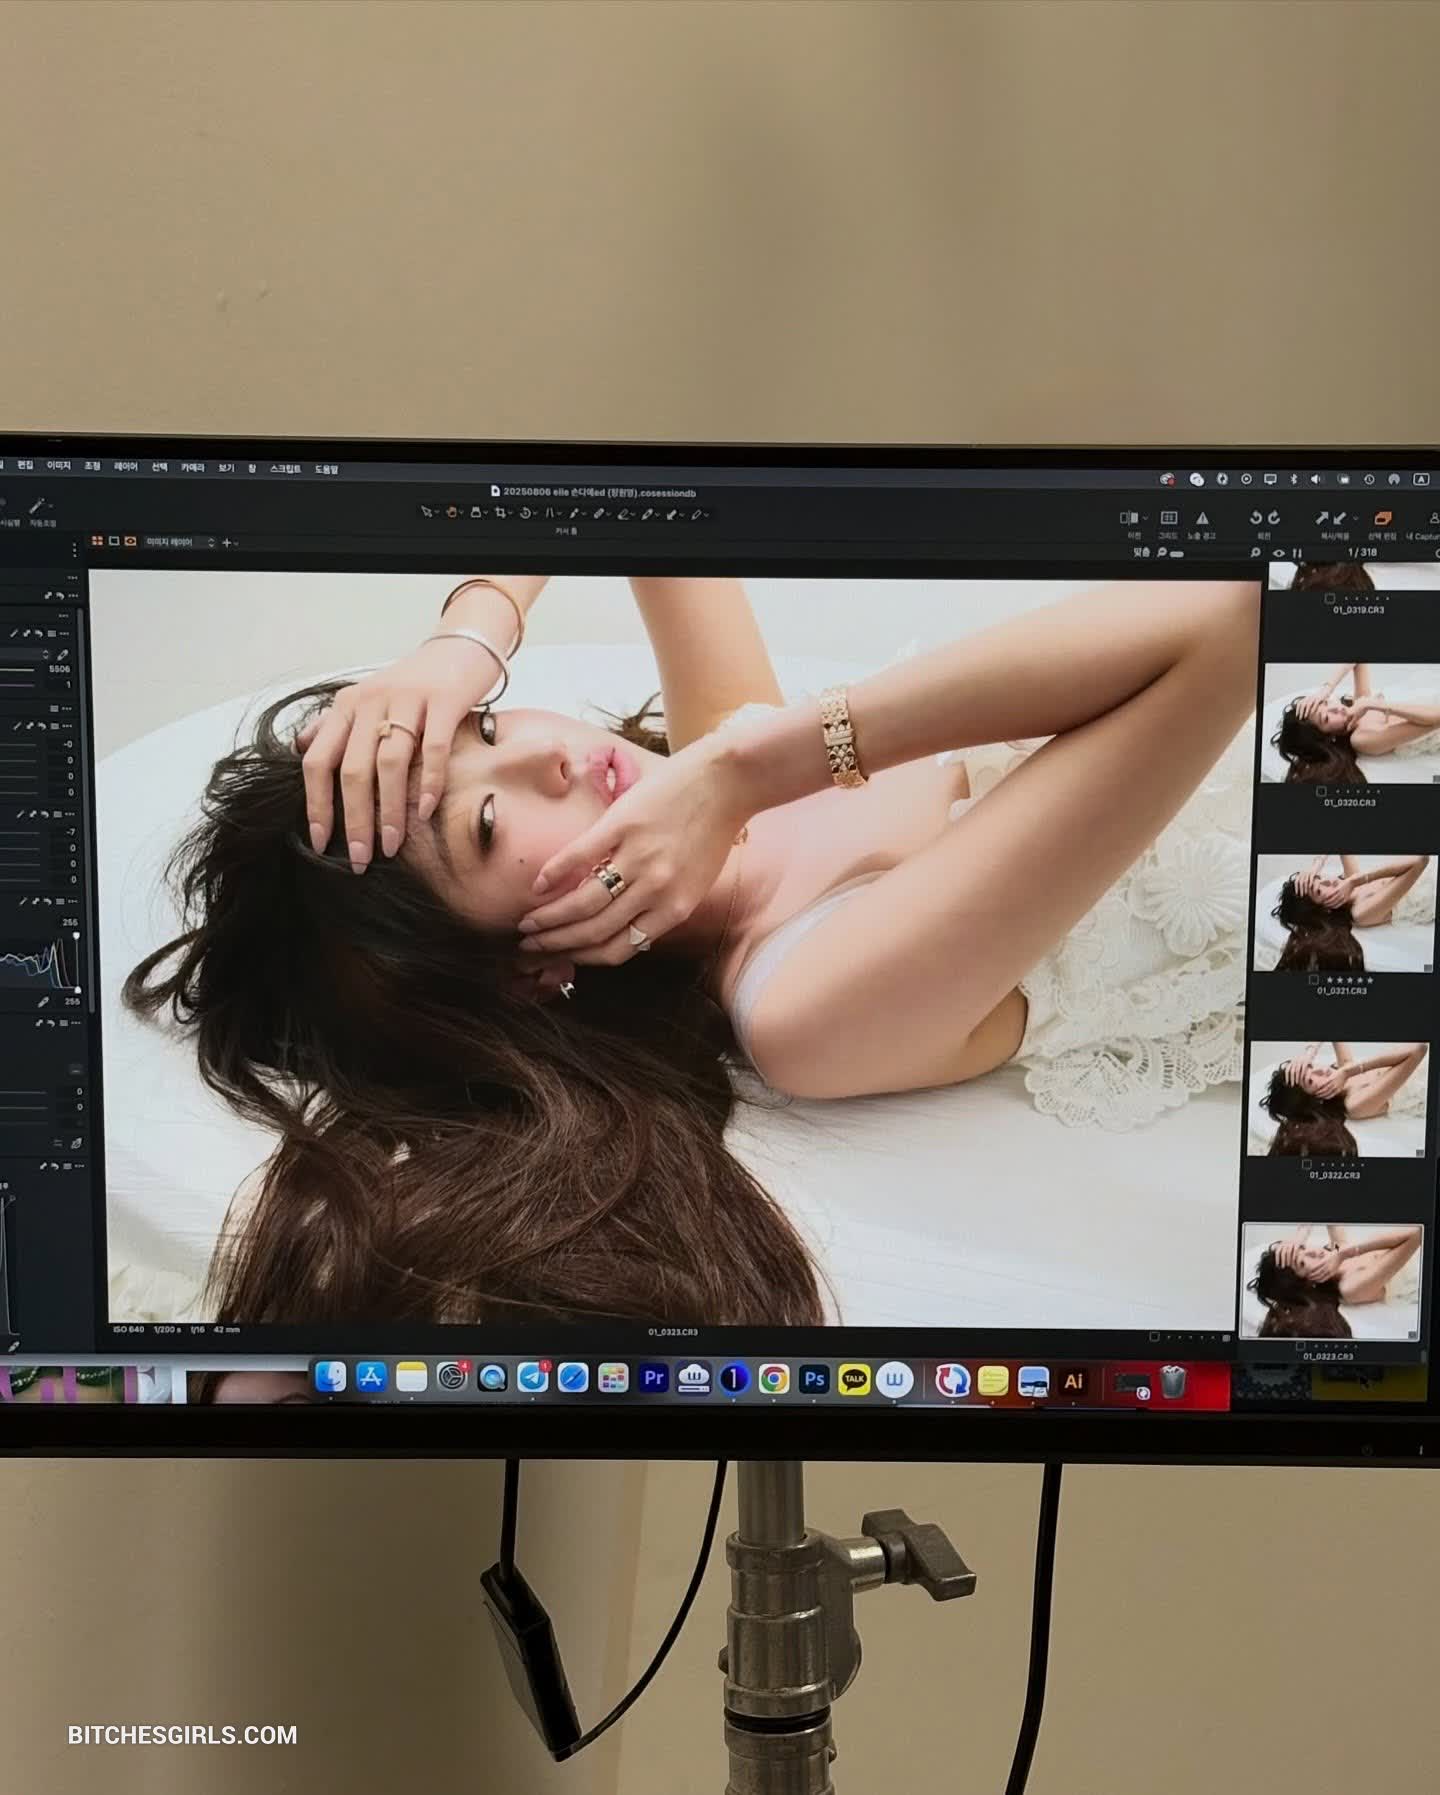Open the 레이어 (Layer) menu
The height and width of the screenshot is (1795, 1440).
[125, 467]
